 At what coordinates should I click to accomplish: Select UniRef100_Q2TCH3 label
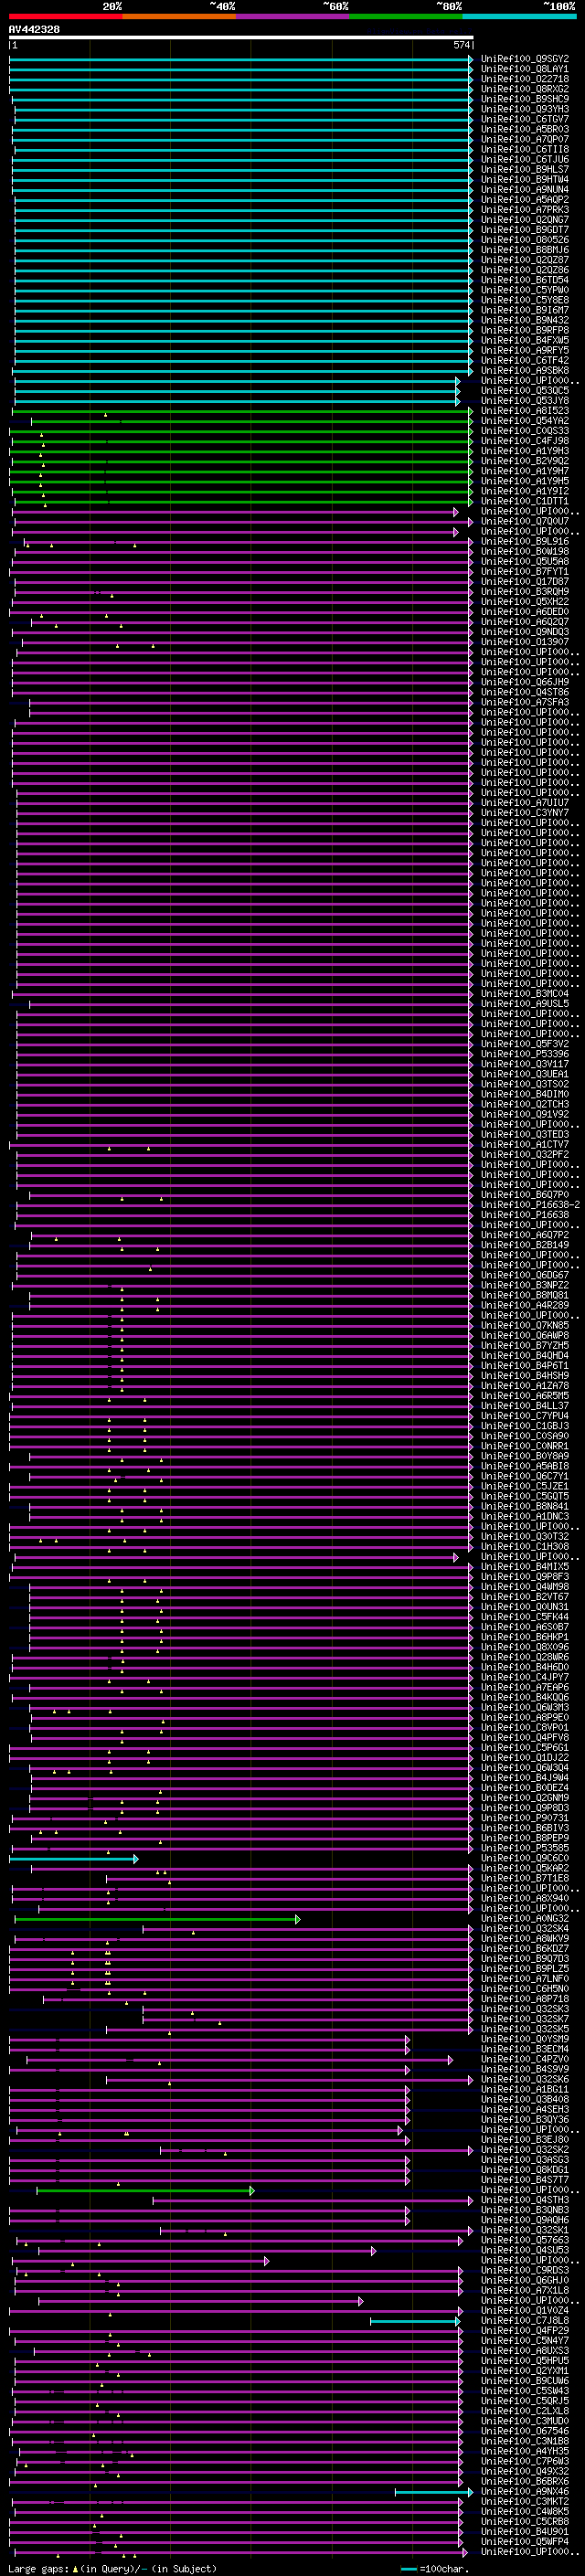[525, 1104]
